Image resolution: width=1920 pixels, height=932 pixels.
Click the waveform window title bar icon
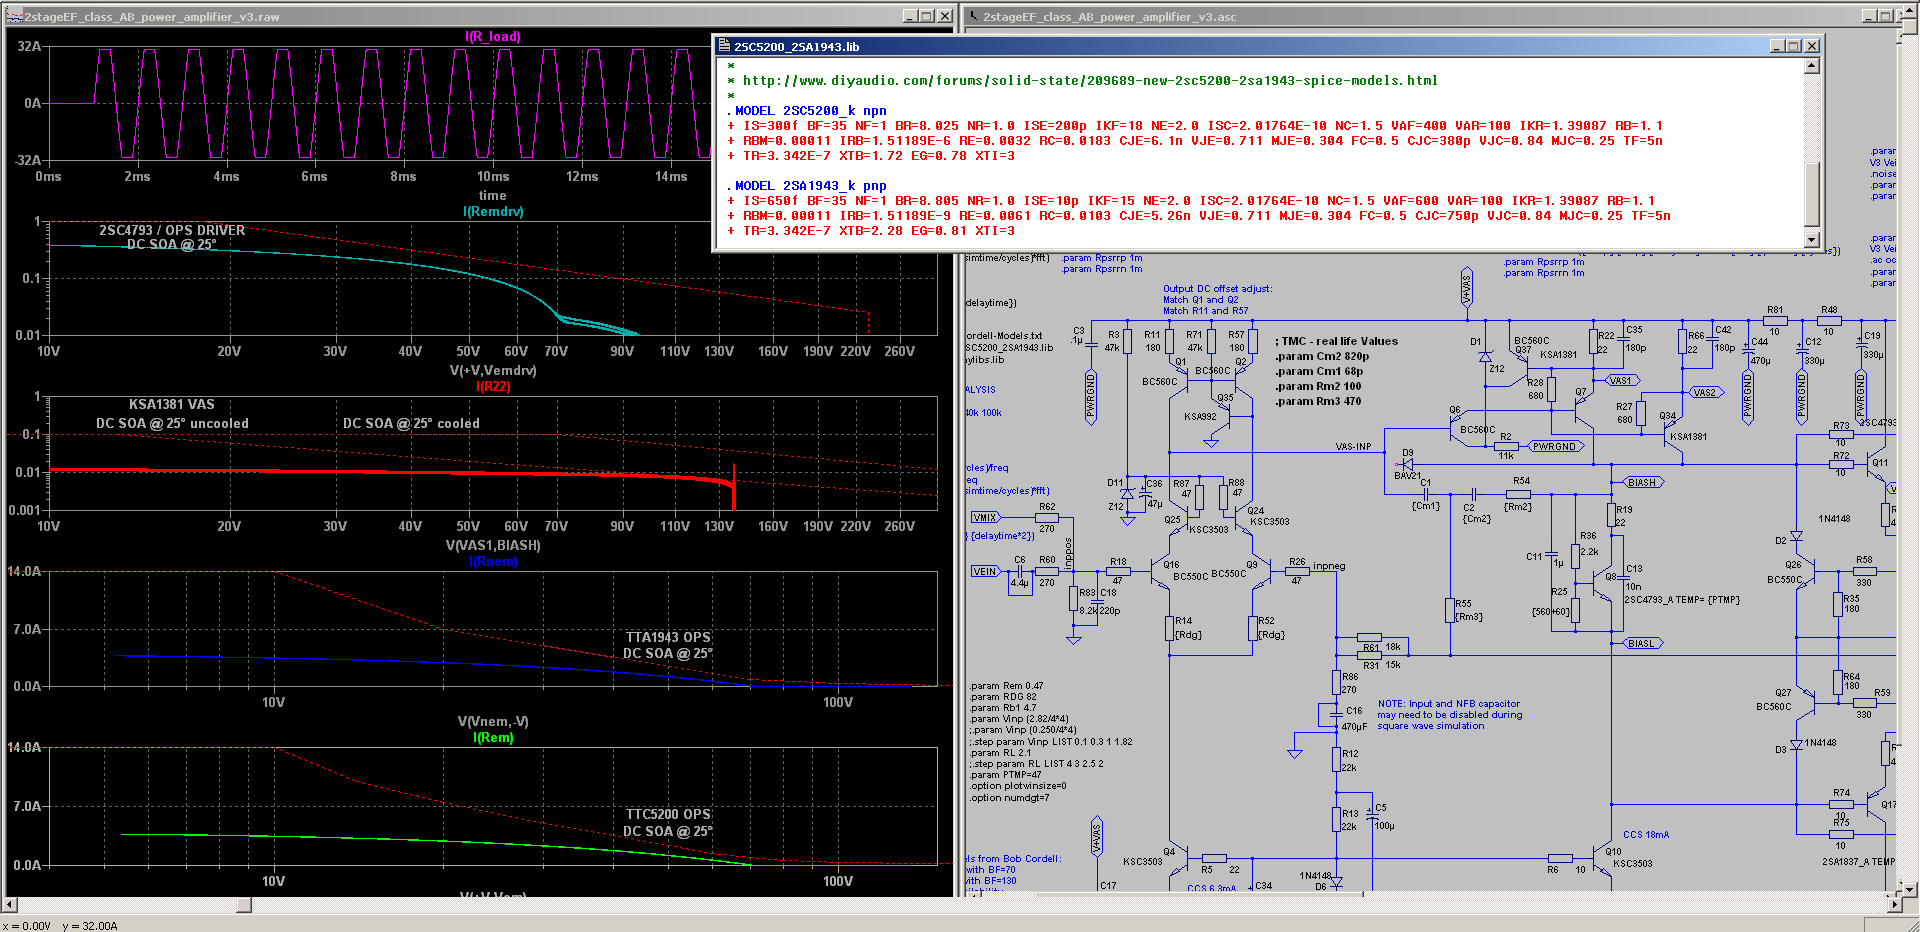click(14, 16)
